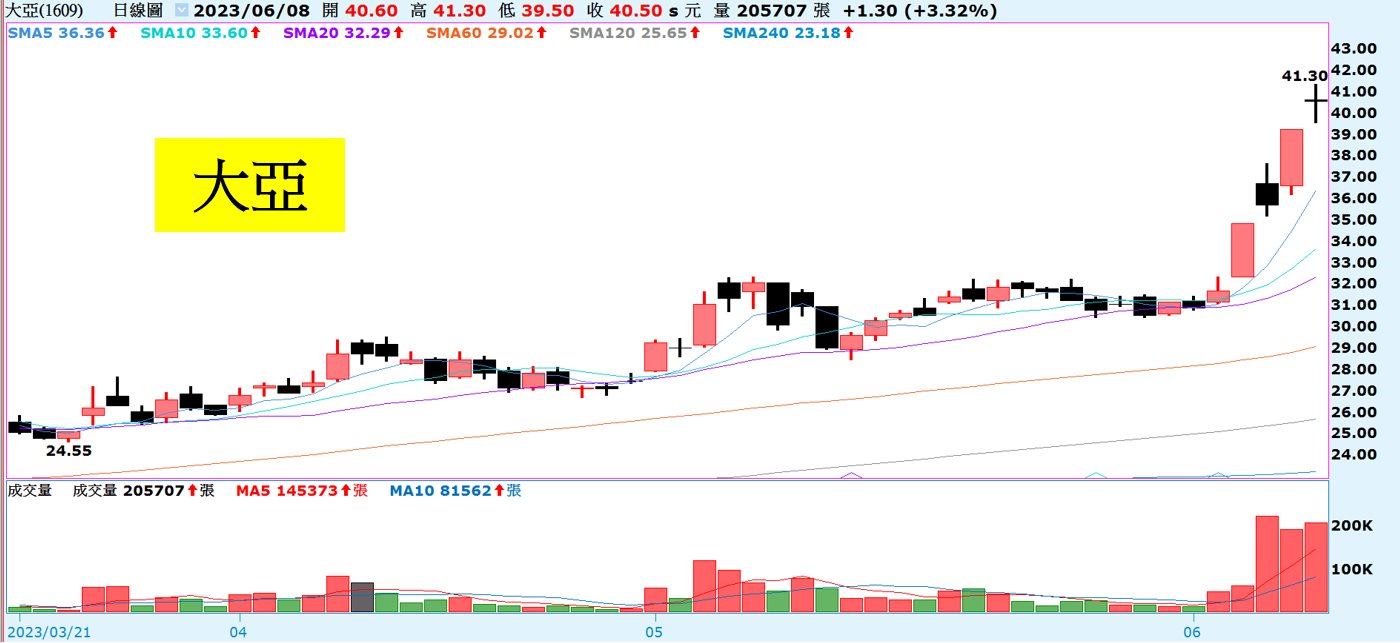Click the tallest red volume bar in June
The height and width of the screenshot is (643, 1400).
[x=1267, y=563]
